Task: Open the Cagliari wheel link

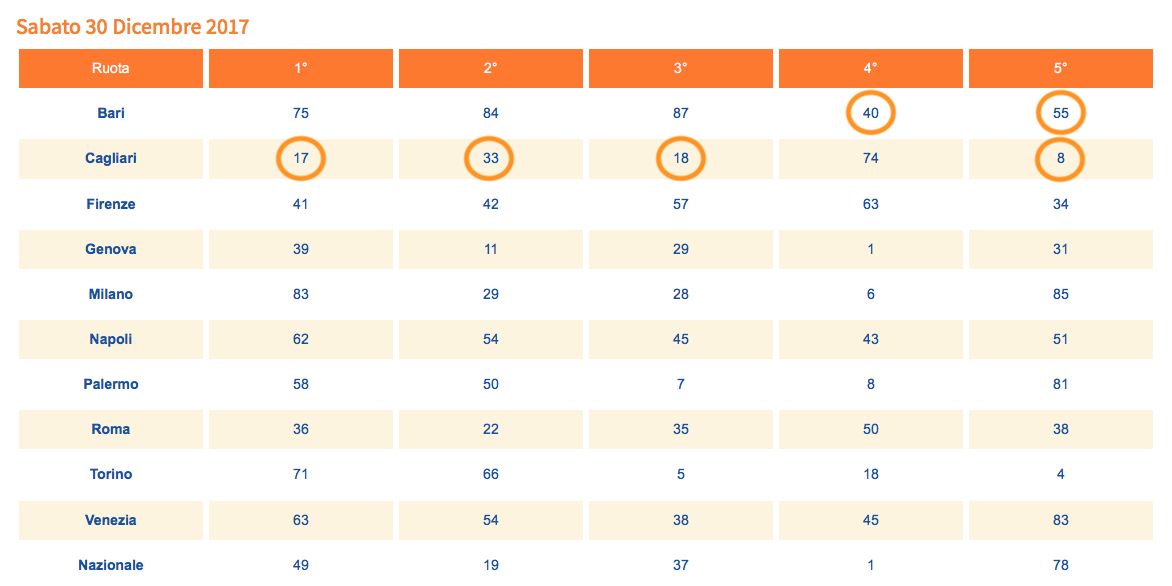Action: point(111,159)
